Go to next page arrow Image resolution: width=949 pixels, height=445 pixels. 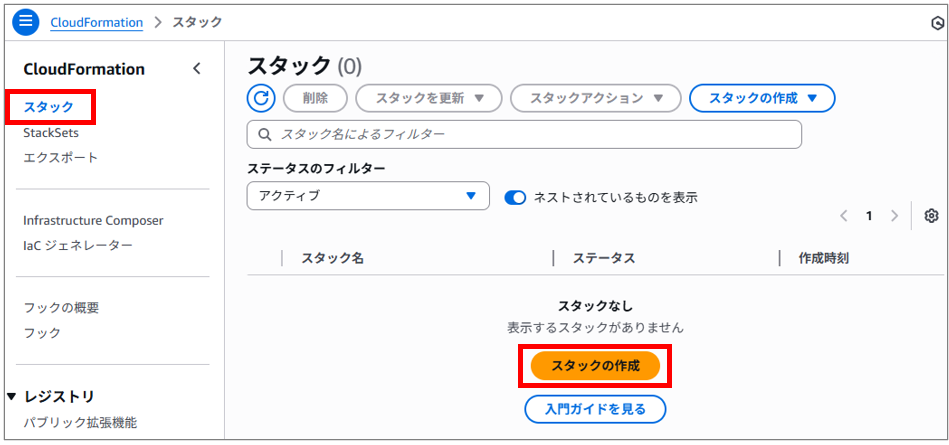coord(895,216)
